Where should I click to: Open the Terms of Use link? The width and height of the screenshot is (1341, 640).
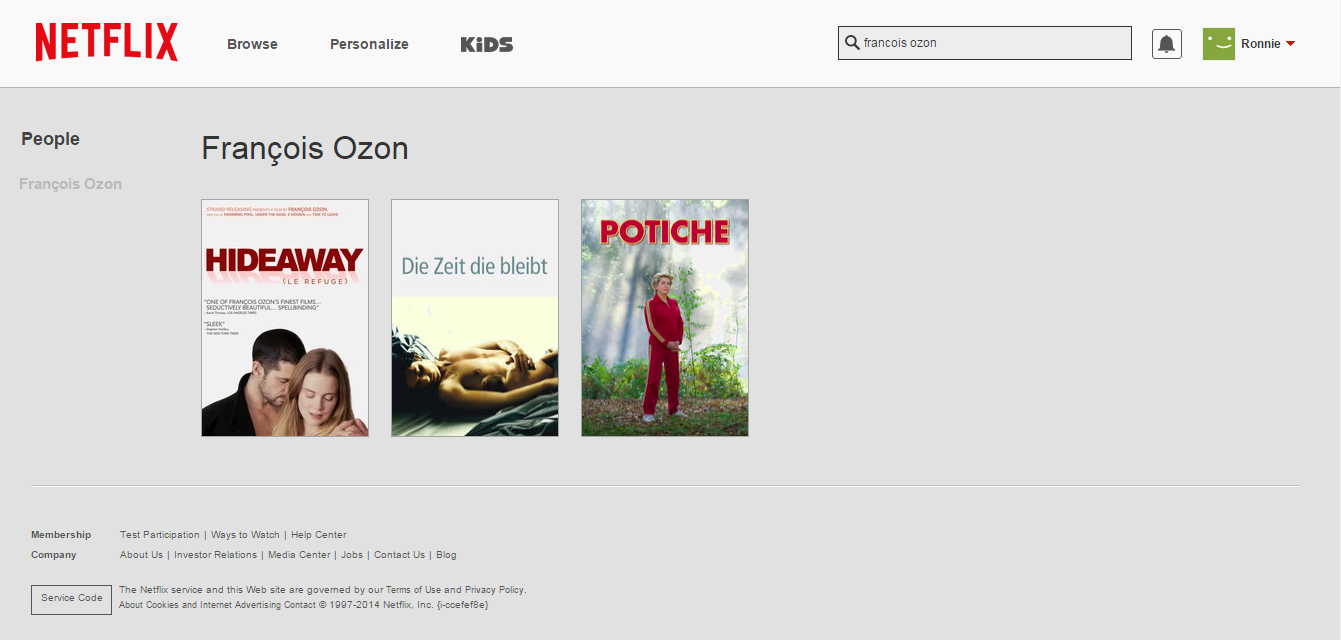click(413, 590)
